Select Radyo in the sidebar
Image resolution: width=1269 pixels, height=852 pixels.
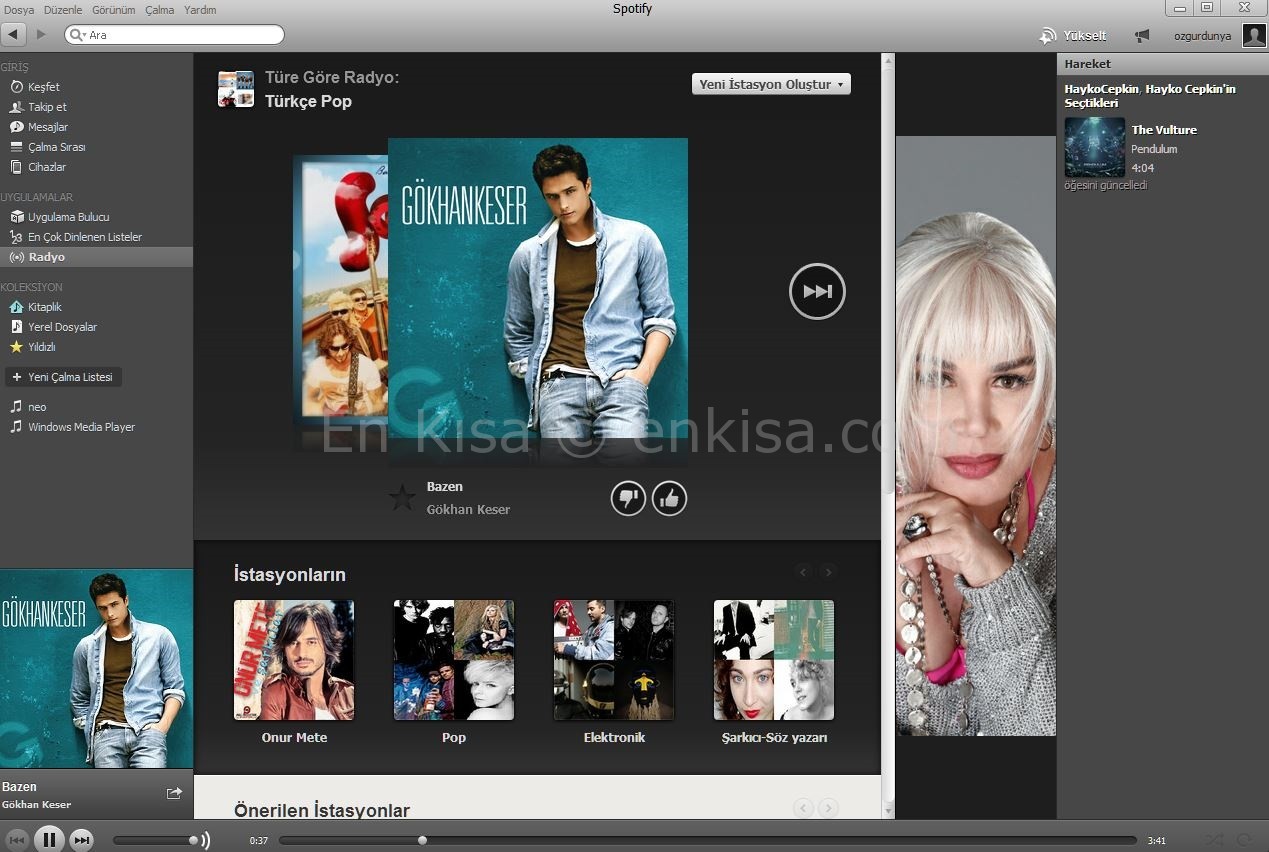coord(96,257)
